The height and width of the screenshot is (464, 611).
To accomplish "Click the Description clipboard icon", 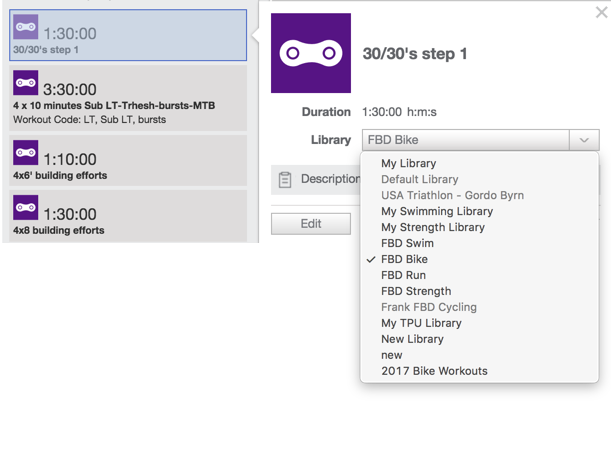I will (285, 180).
